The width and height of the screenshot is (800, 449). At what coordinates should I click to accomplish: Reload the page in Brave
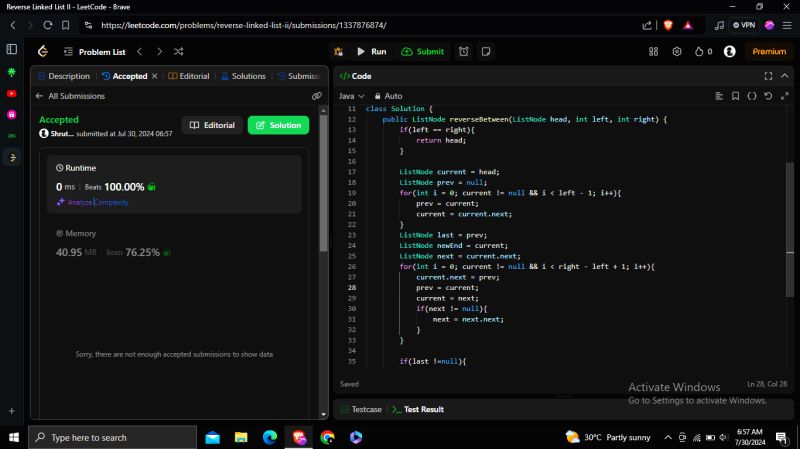47,25
